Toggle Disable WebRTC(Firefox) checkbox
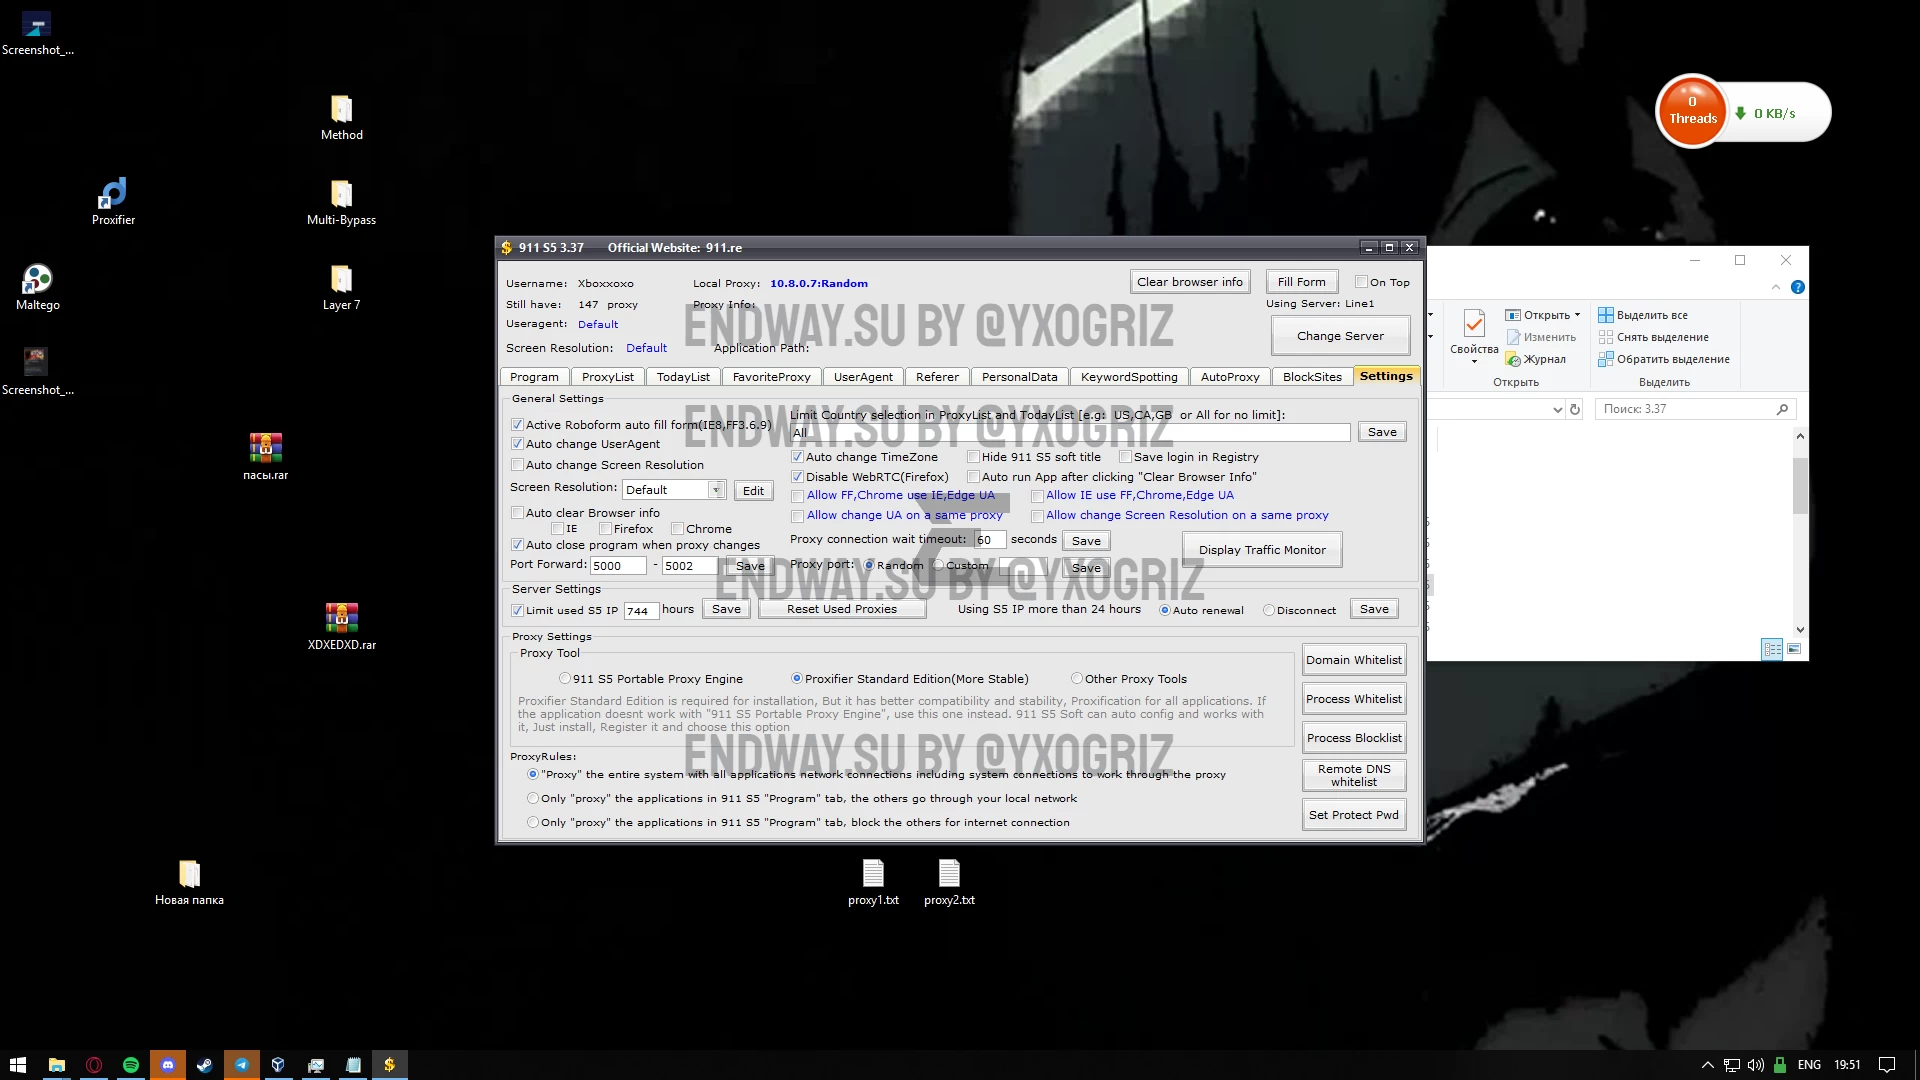Image resolution: width=1920 pixels, height=1080 pixels. (x=797, y=477)
